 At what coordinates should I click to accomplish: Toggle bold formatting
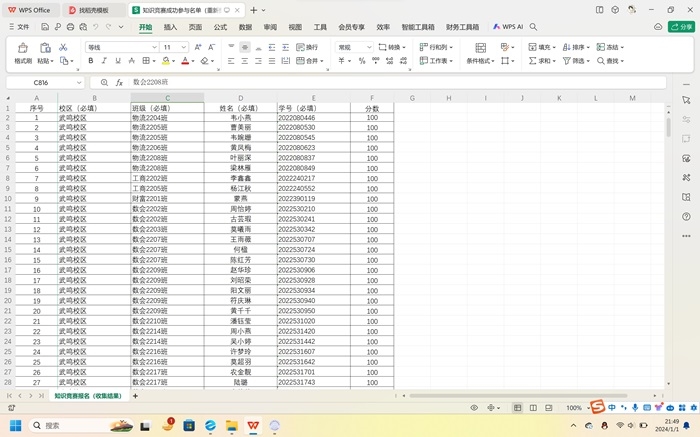pos(90,61)
